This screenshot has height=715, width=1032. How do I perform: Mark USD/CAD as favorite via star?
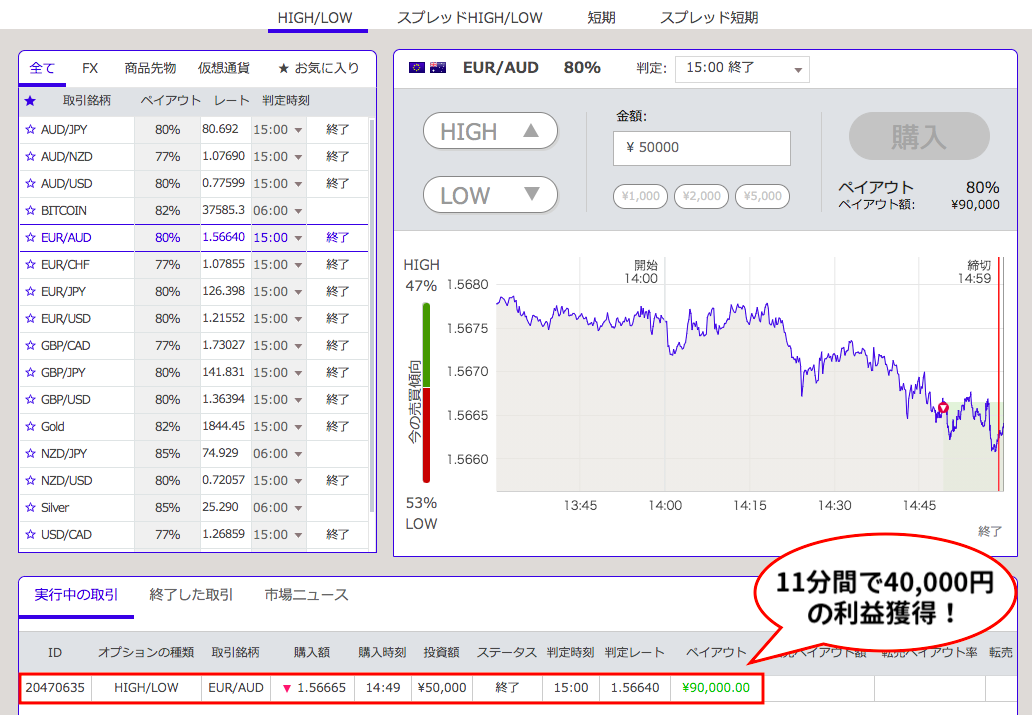[x=30, y=535]
